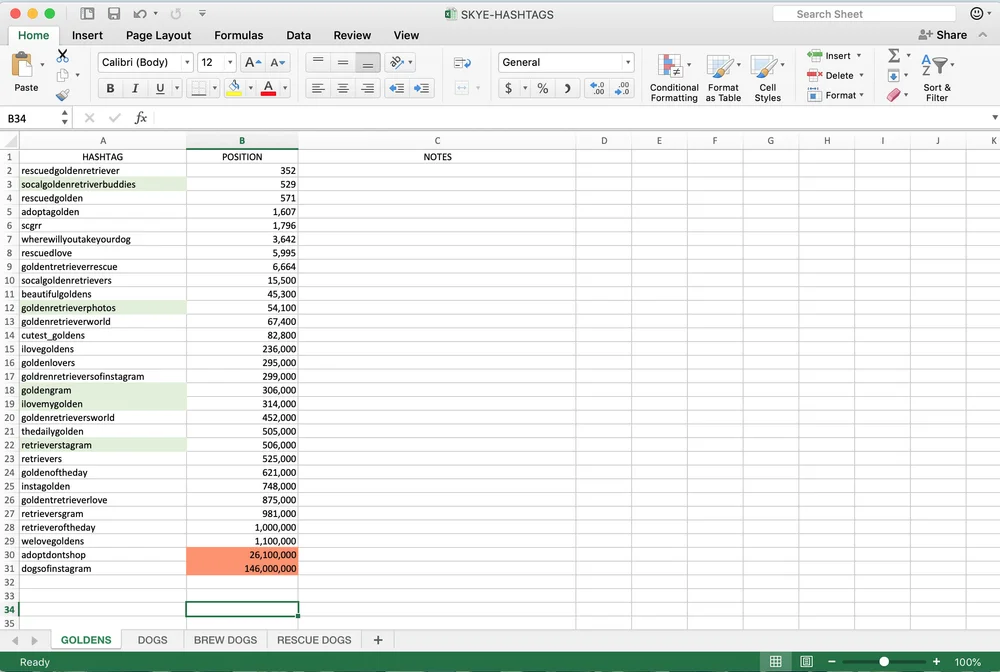Increase font size with large A
The image size is (1000, 672).
click(x=253, y=62)
